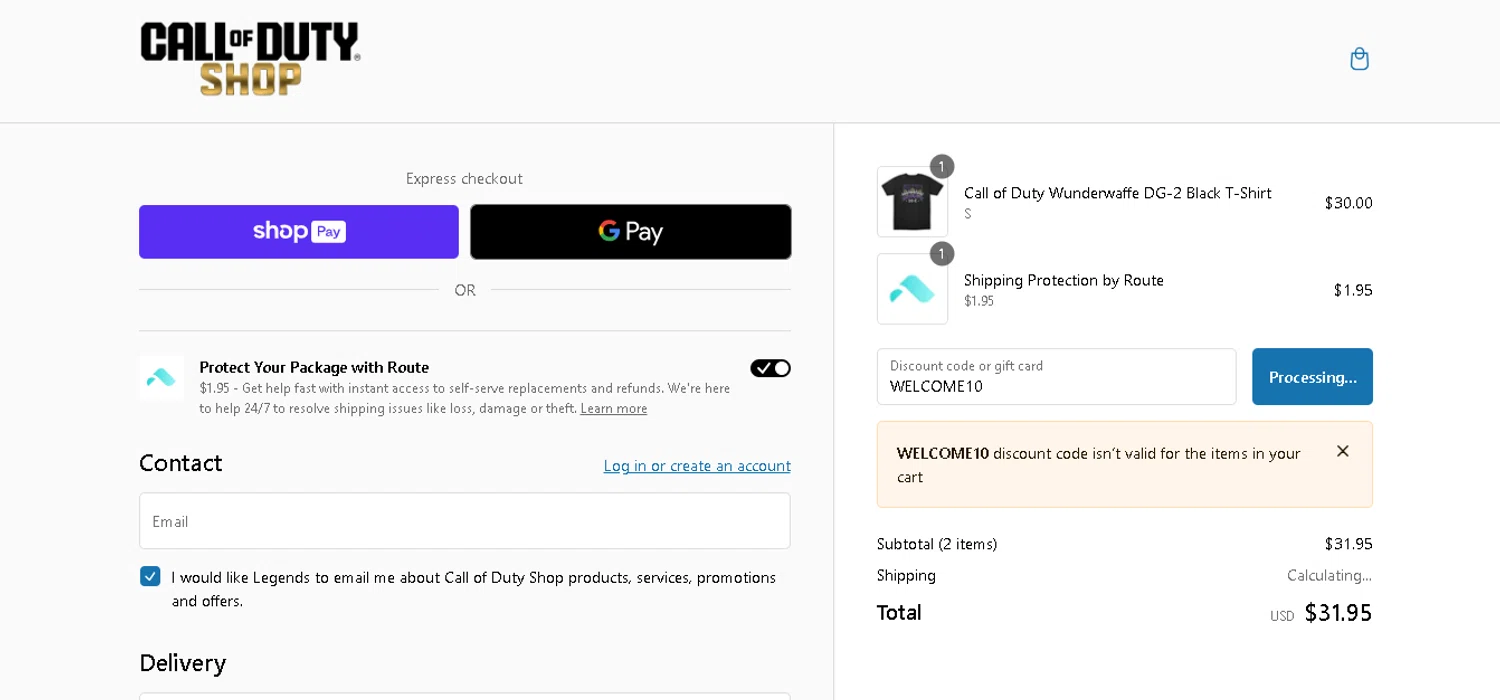Click the Shipping Protection by Route thumbnail
Screen dimensions: 1500x700
tap(912, 289)
